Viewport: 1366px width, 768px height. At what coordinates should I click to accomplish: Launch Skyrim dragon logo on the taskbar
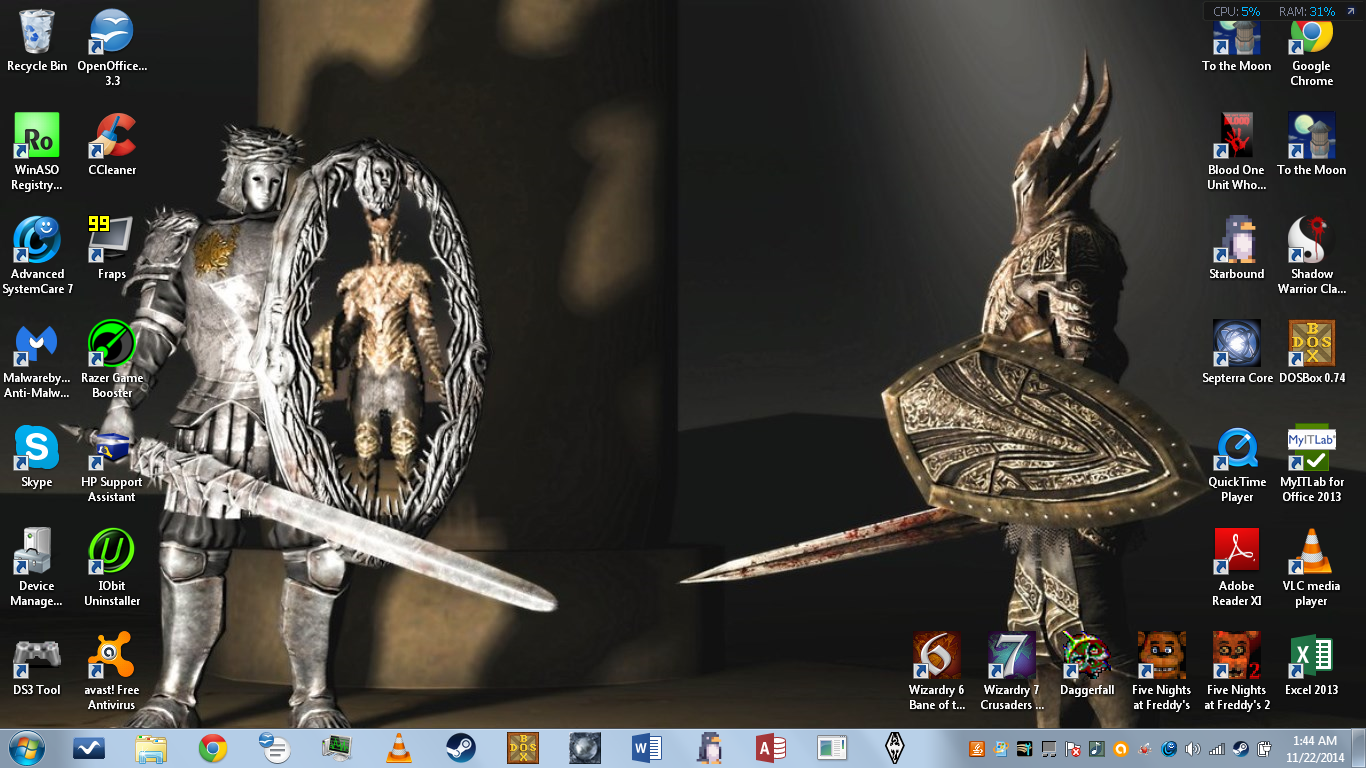[x=895, y=747]
